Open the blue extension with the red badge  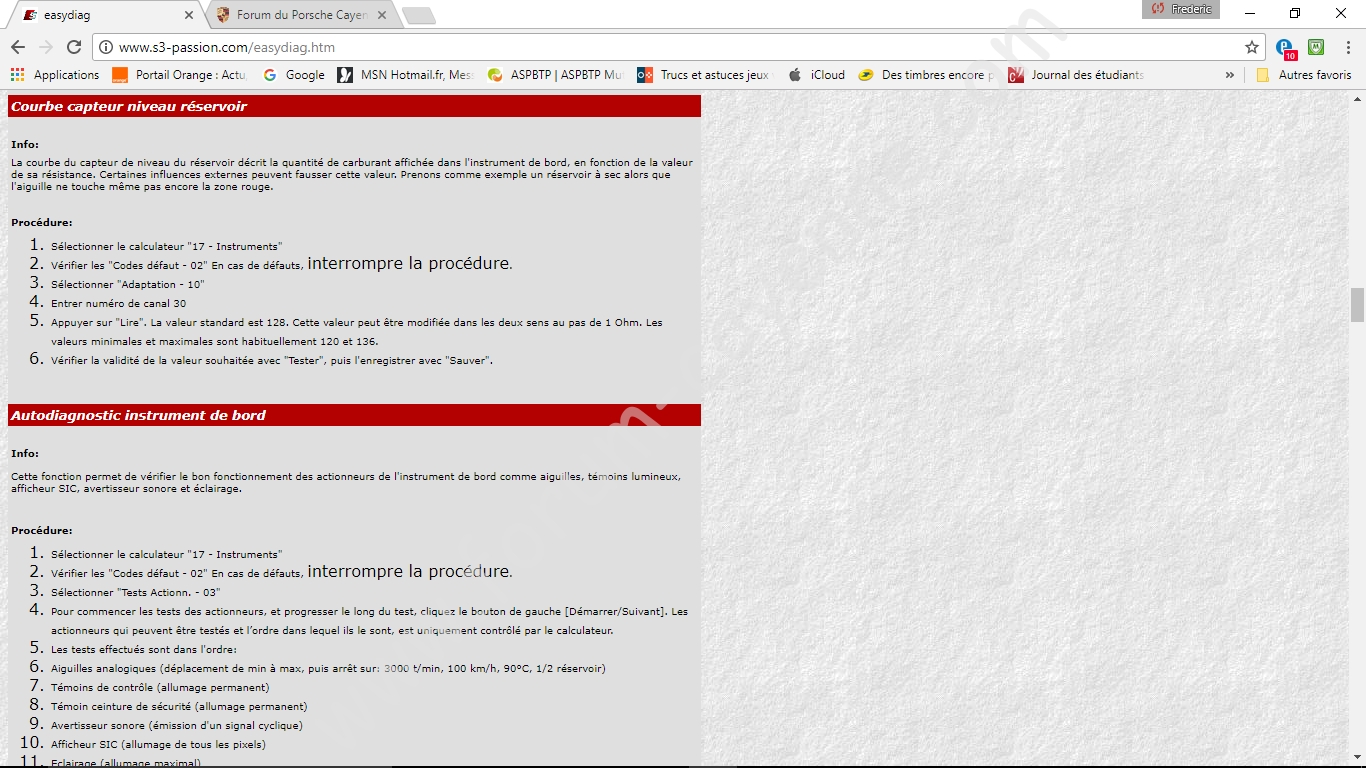pyautogui.click(x=1286, y=48)
